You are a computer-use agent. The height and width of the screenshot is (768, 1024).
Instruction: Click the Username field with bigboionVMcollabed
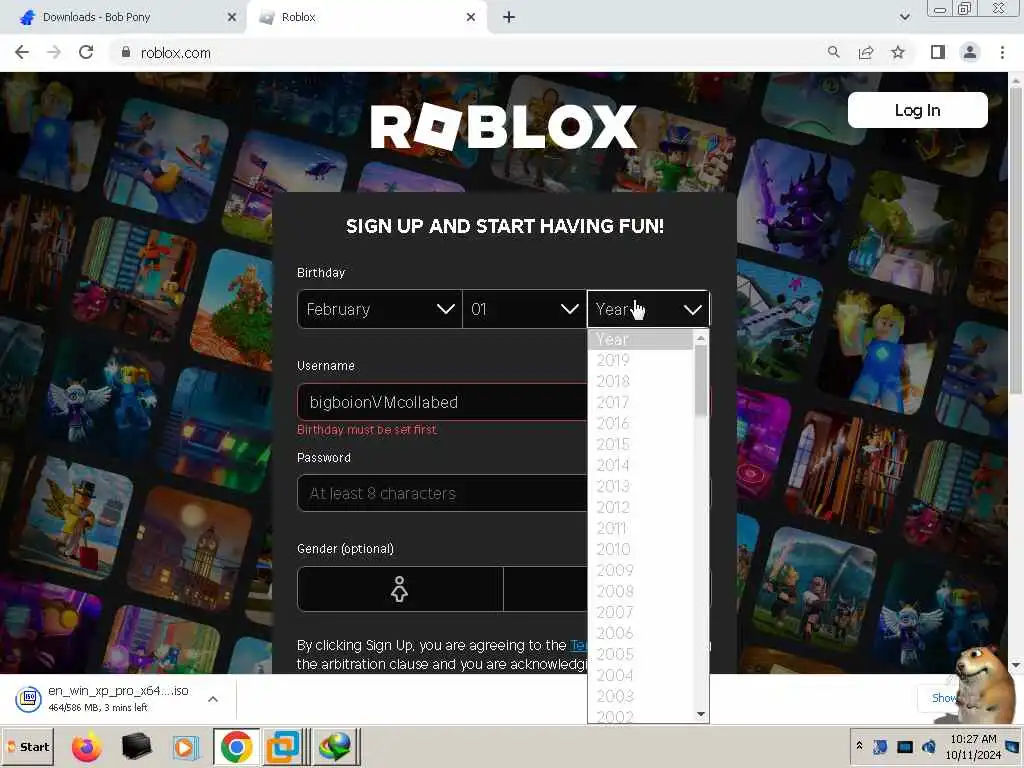[441, 402]
